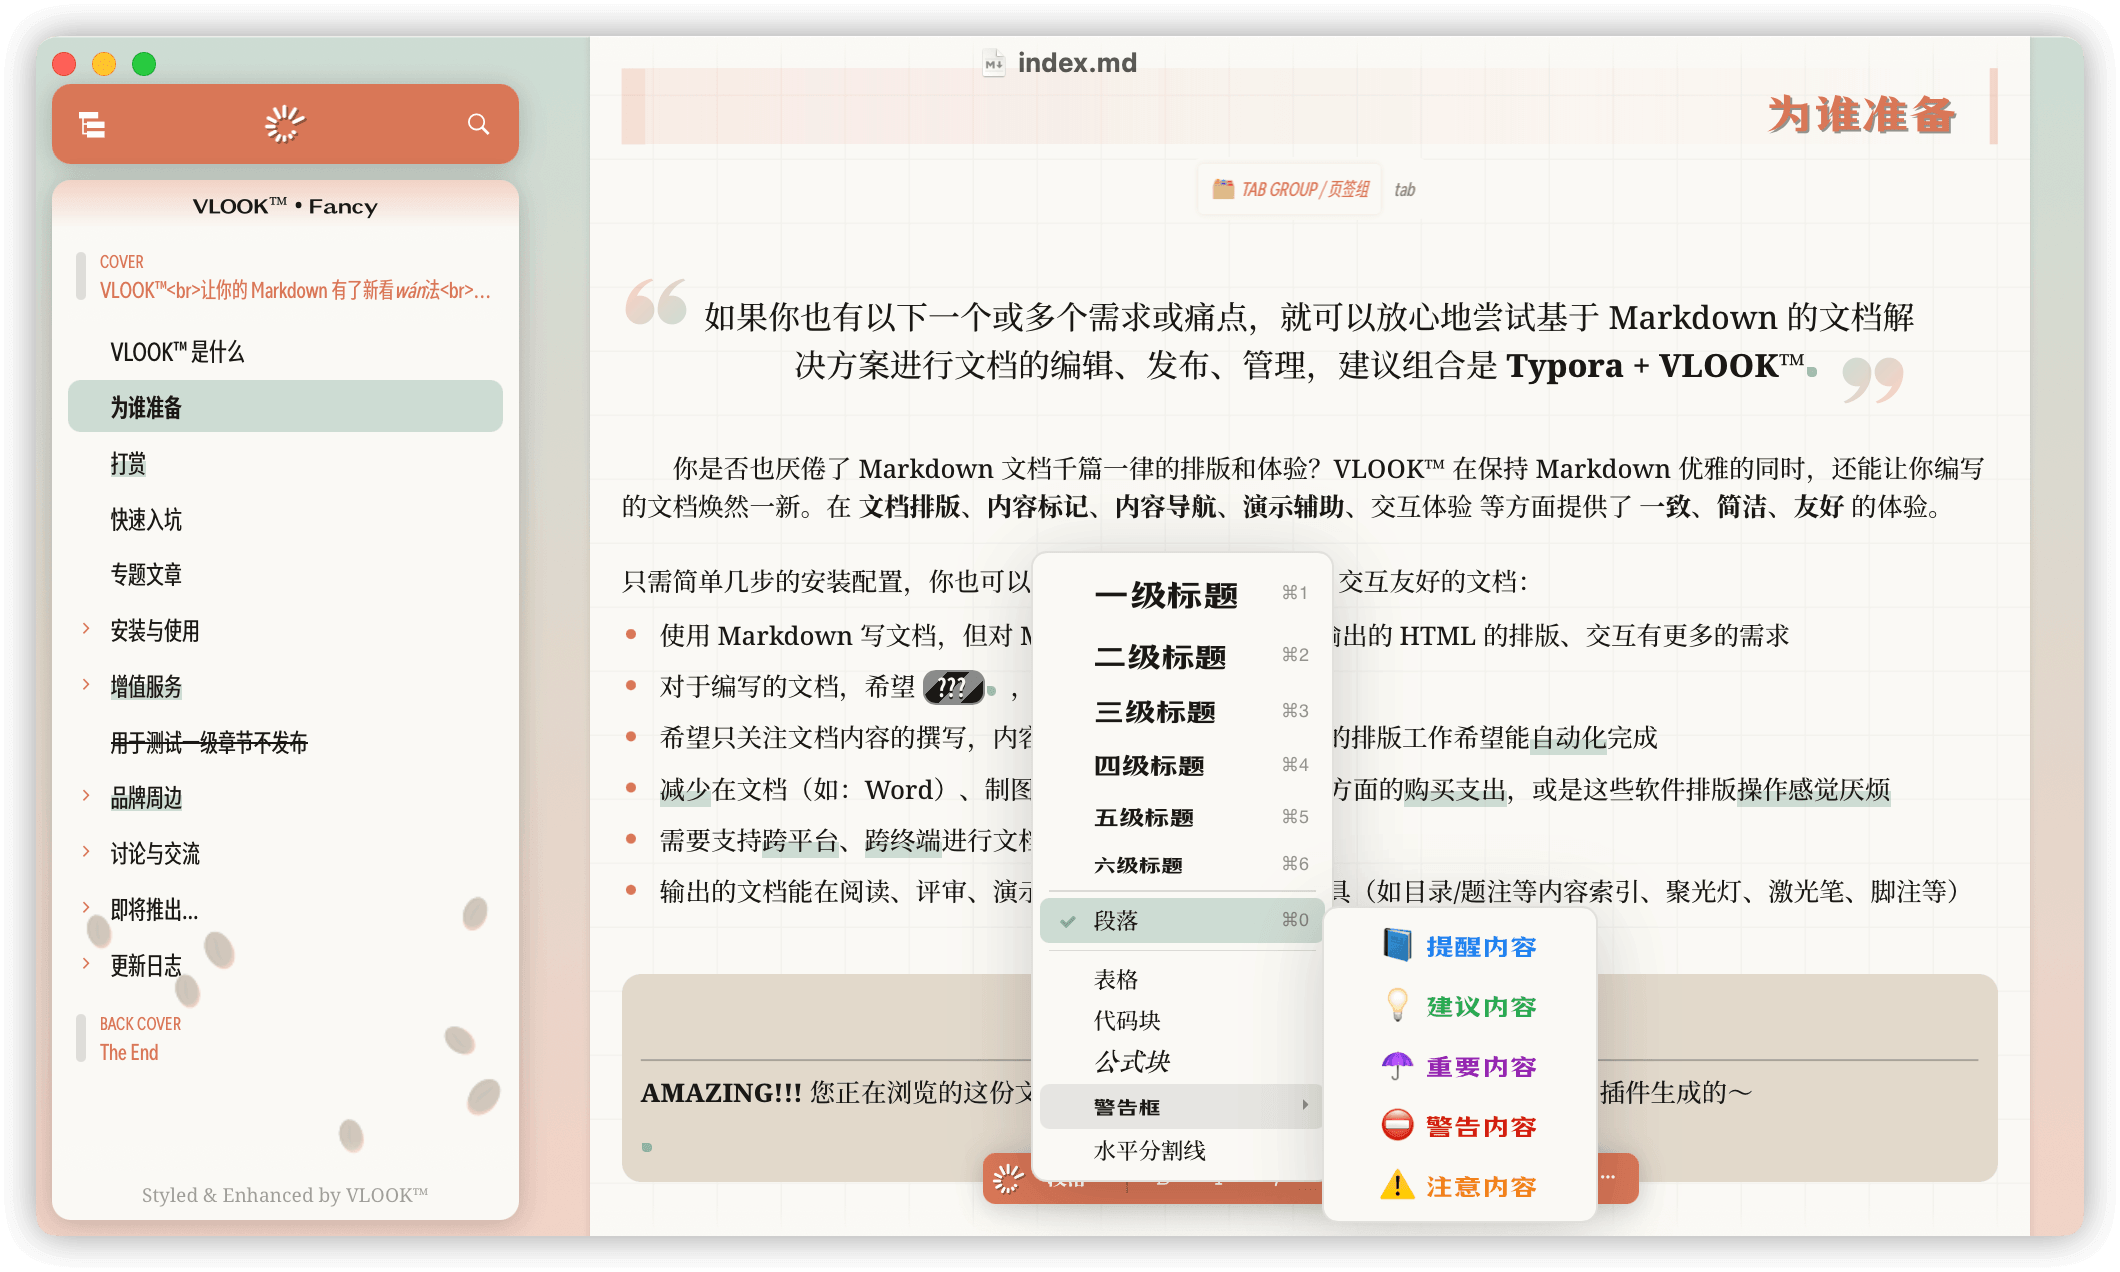This screenshot has width=2120, height=1272.
Task: Go to the COVER entry in outline
Action: tap(285, 277)
